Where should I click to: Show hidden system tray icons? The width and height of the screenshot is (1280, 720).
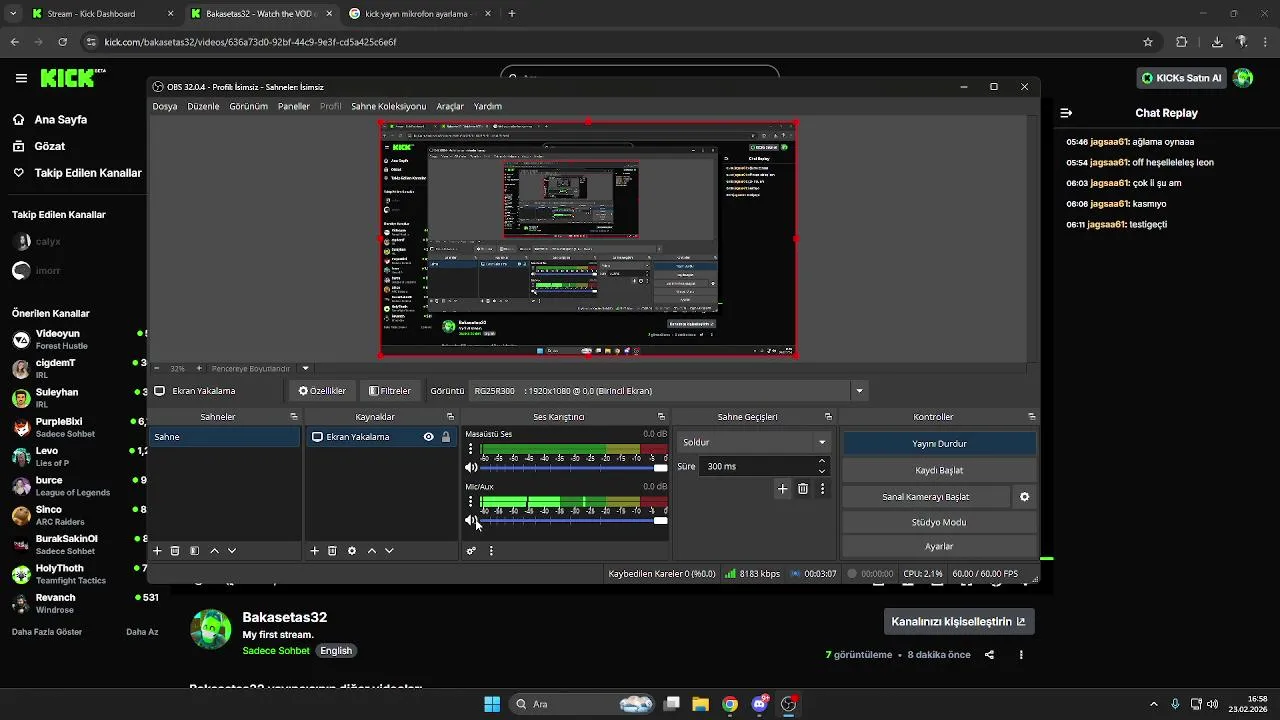(1154, 704)
